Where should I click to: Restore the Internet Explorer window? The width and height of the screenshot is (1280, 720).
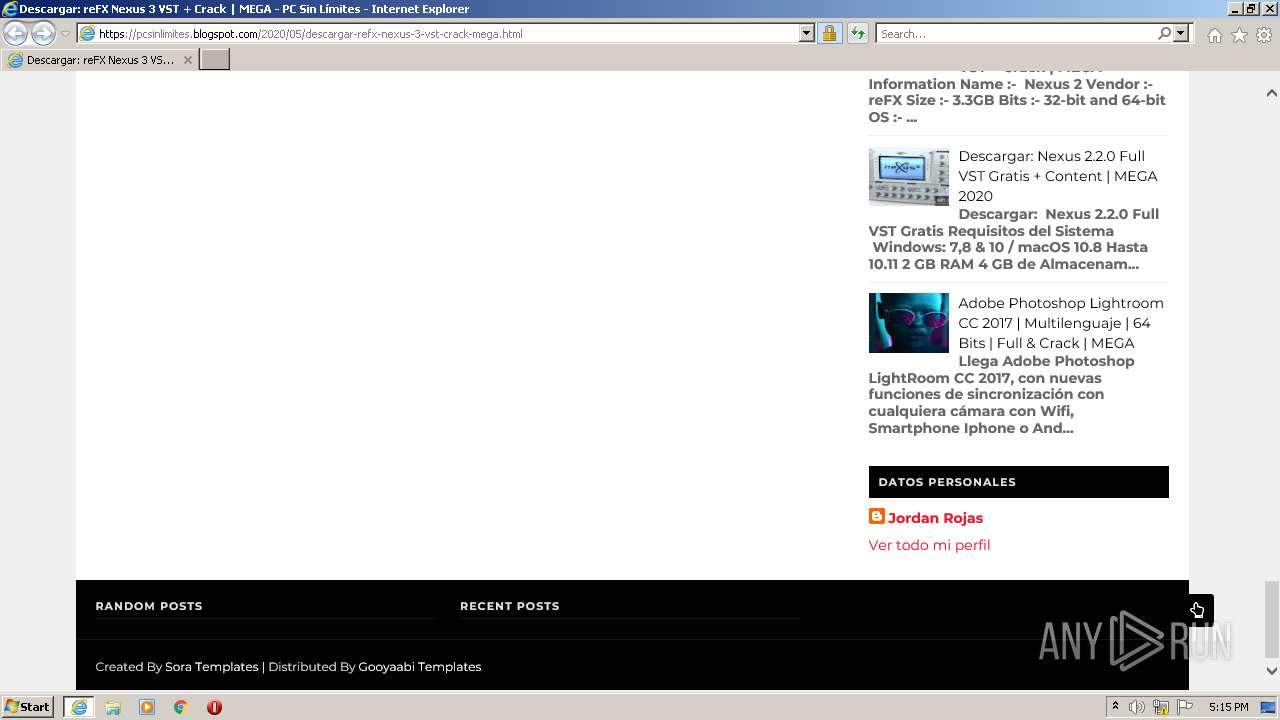(x=1250, y=9)
